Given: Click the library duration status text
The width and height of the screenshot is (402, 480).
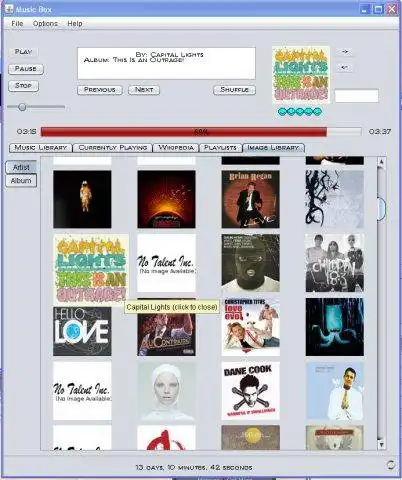Looking at the screenshot, I should point(194,468).
